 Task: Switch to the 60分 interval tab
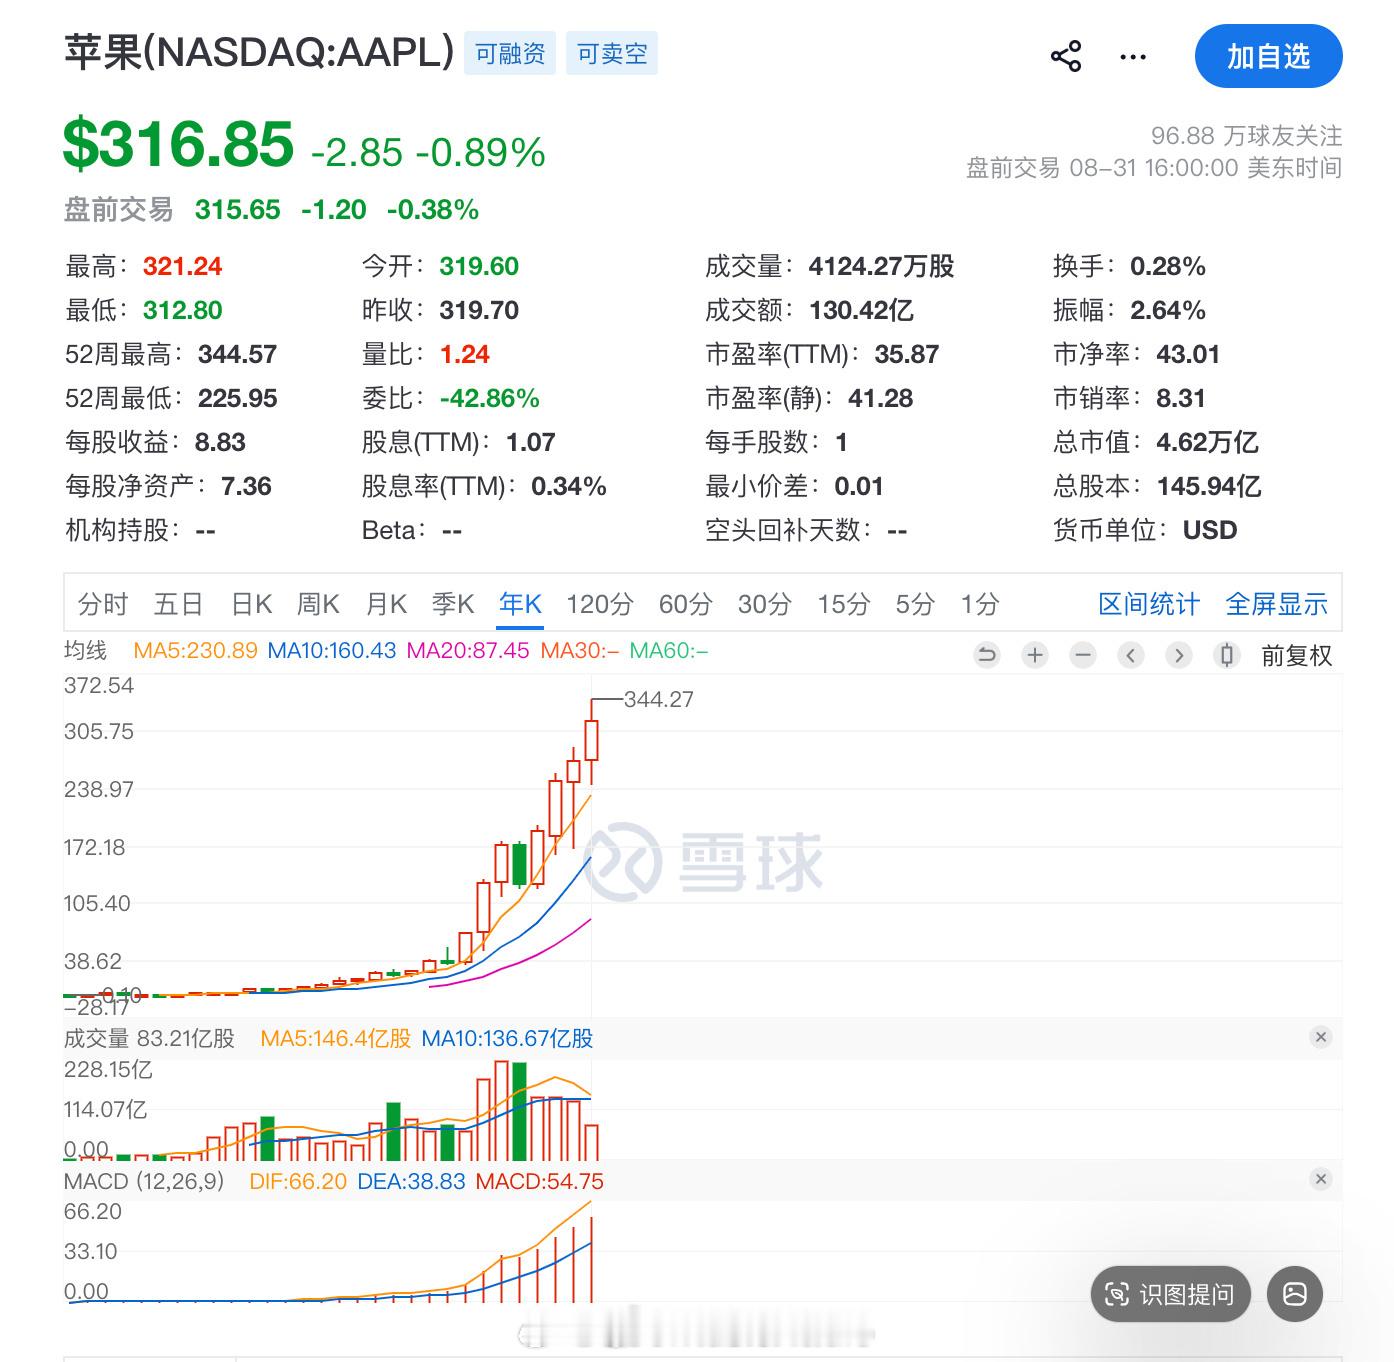[x=685, y=604]
